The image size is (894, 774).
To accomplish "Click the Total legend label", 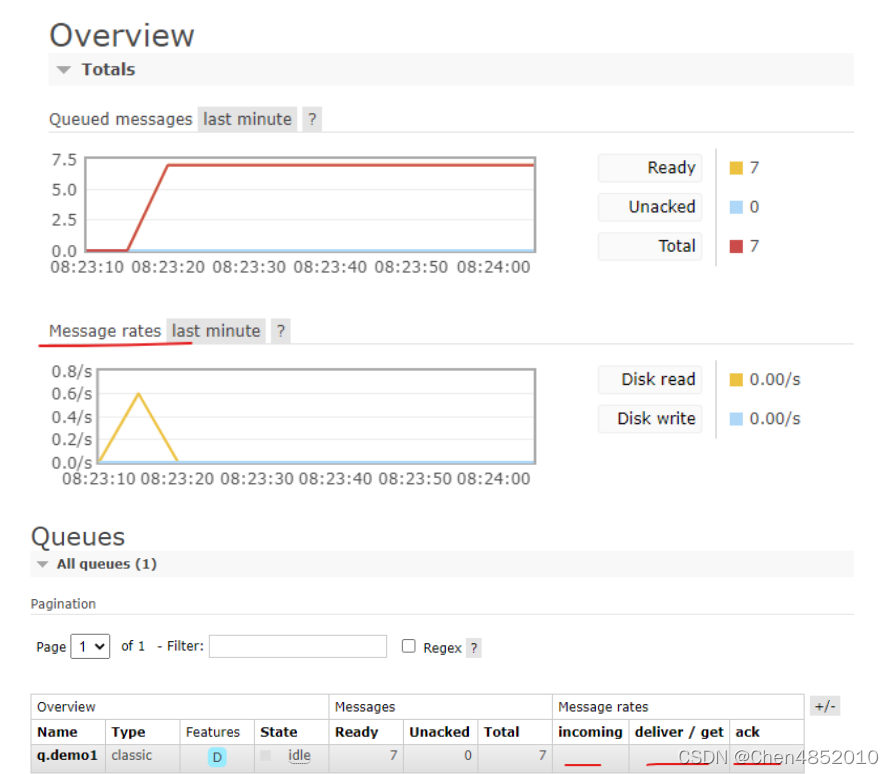I will pos(650,246).
